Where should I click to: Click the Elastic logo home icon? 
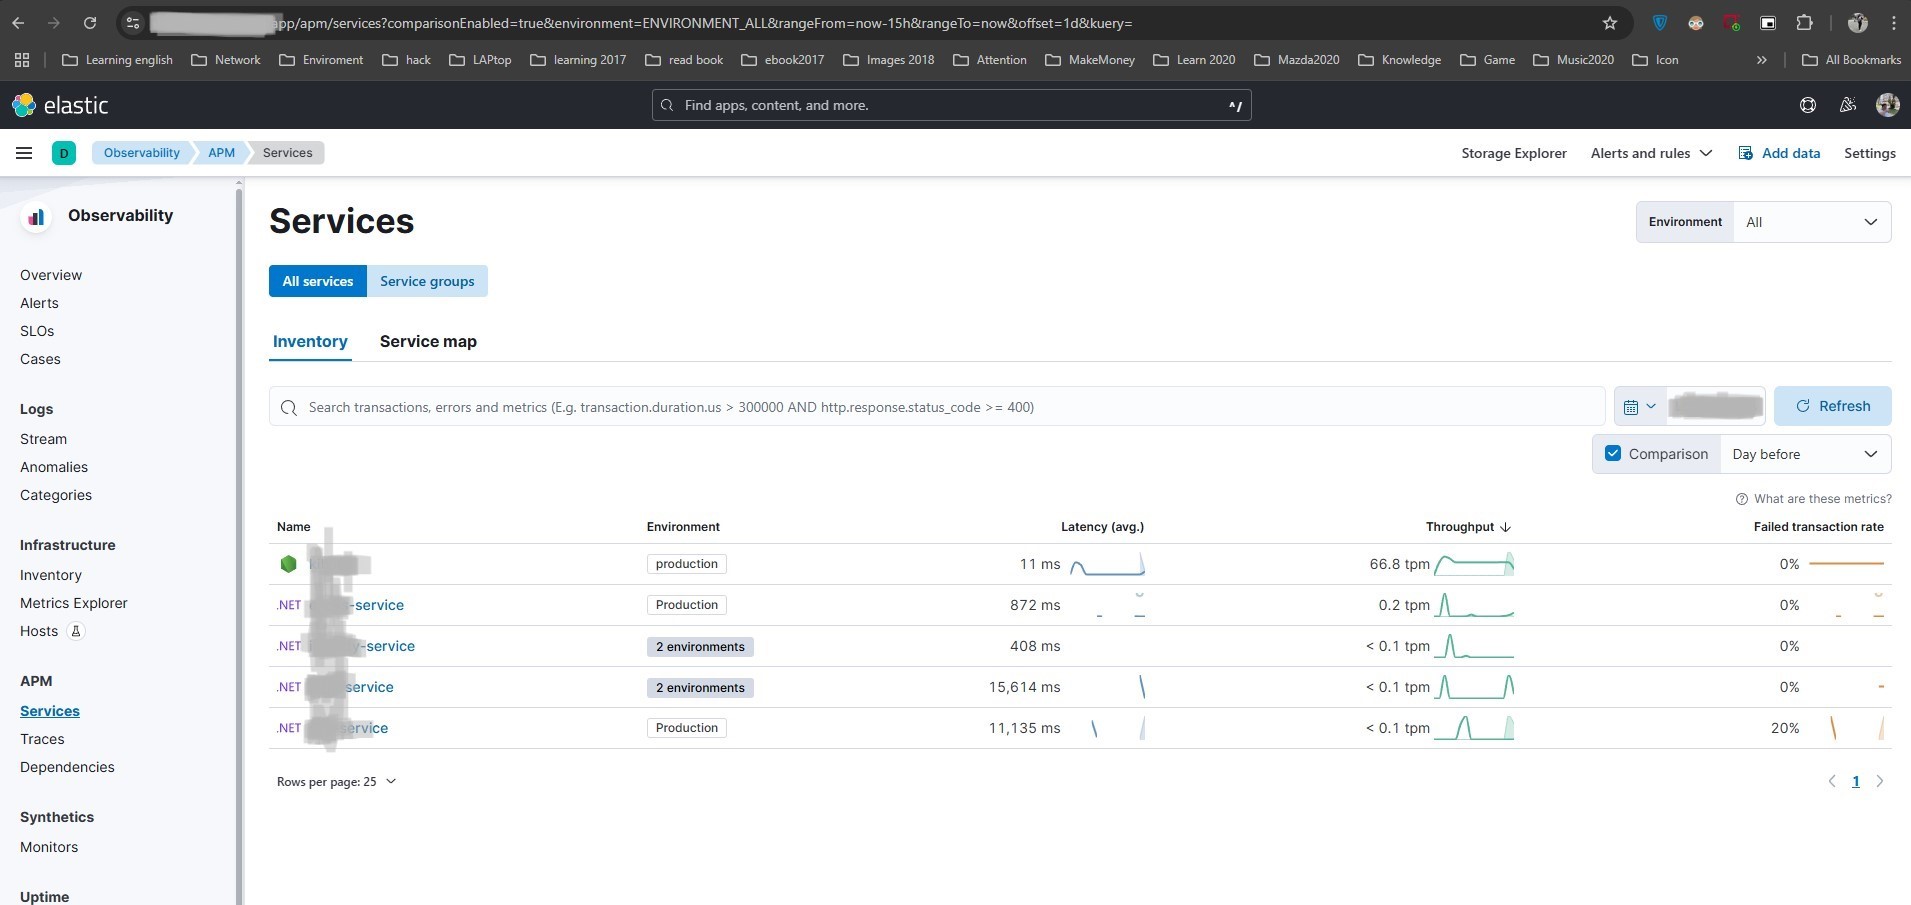coord(59,105)
